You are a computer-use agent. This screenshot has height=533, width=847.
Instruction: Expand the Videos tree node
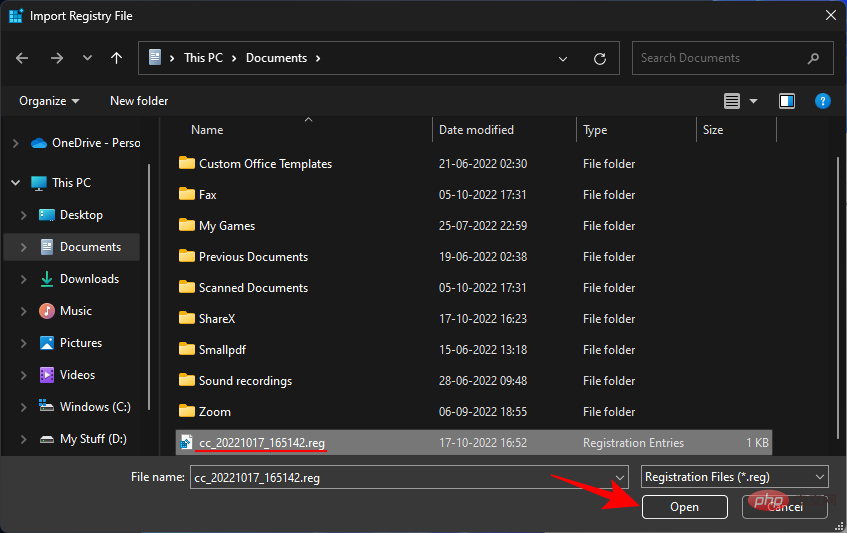pos(23,375)
